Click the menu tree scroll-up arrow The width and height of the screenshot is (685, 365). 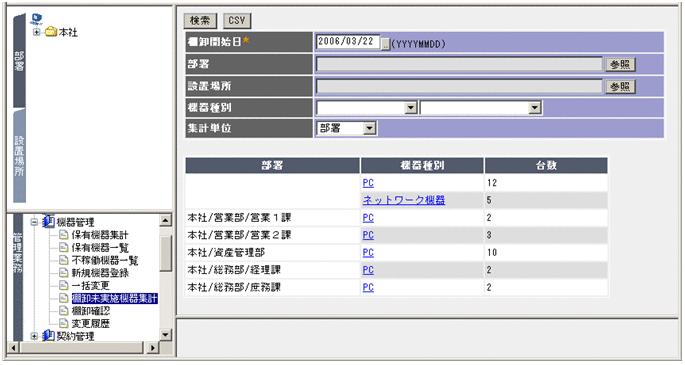(x=166, y=220)
